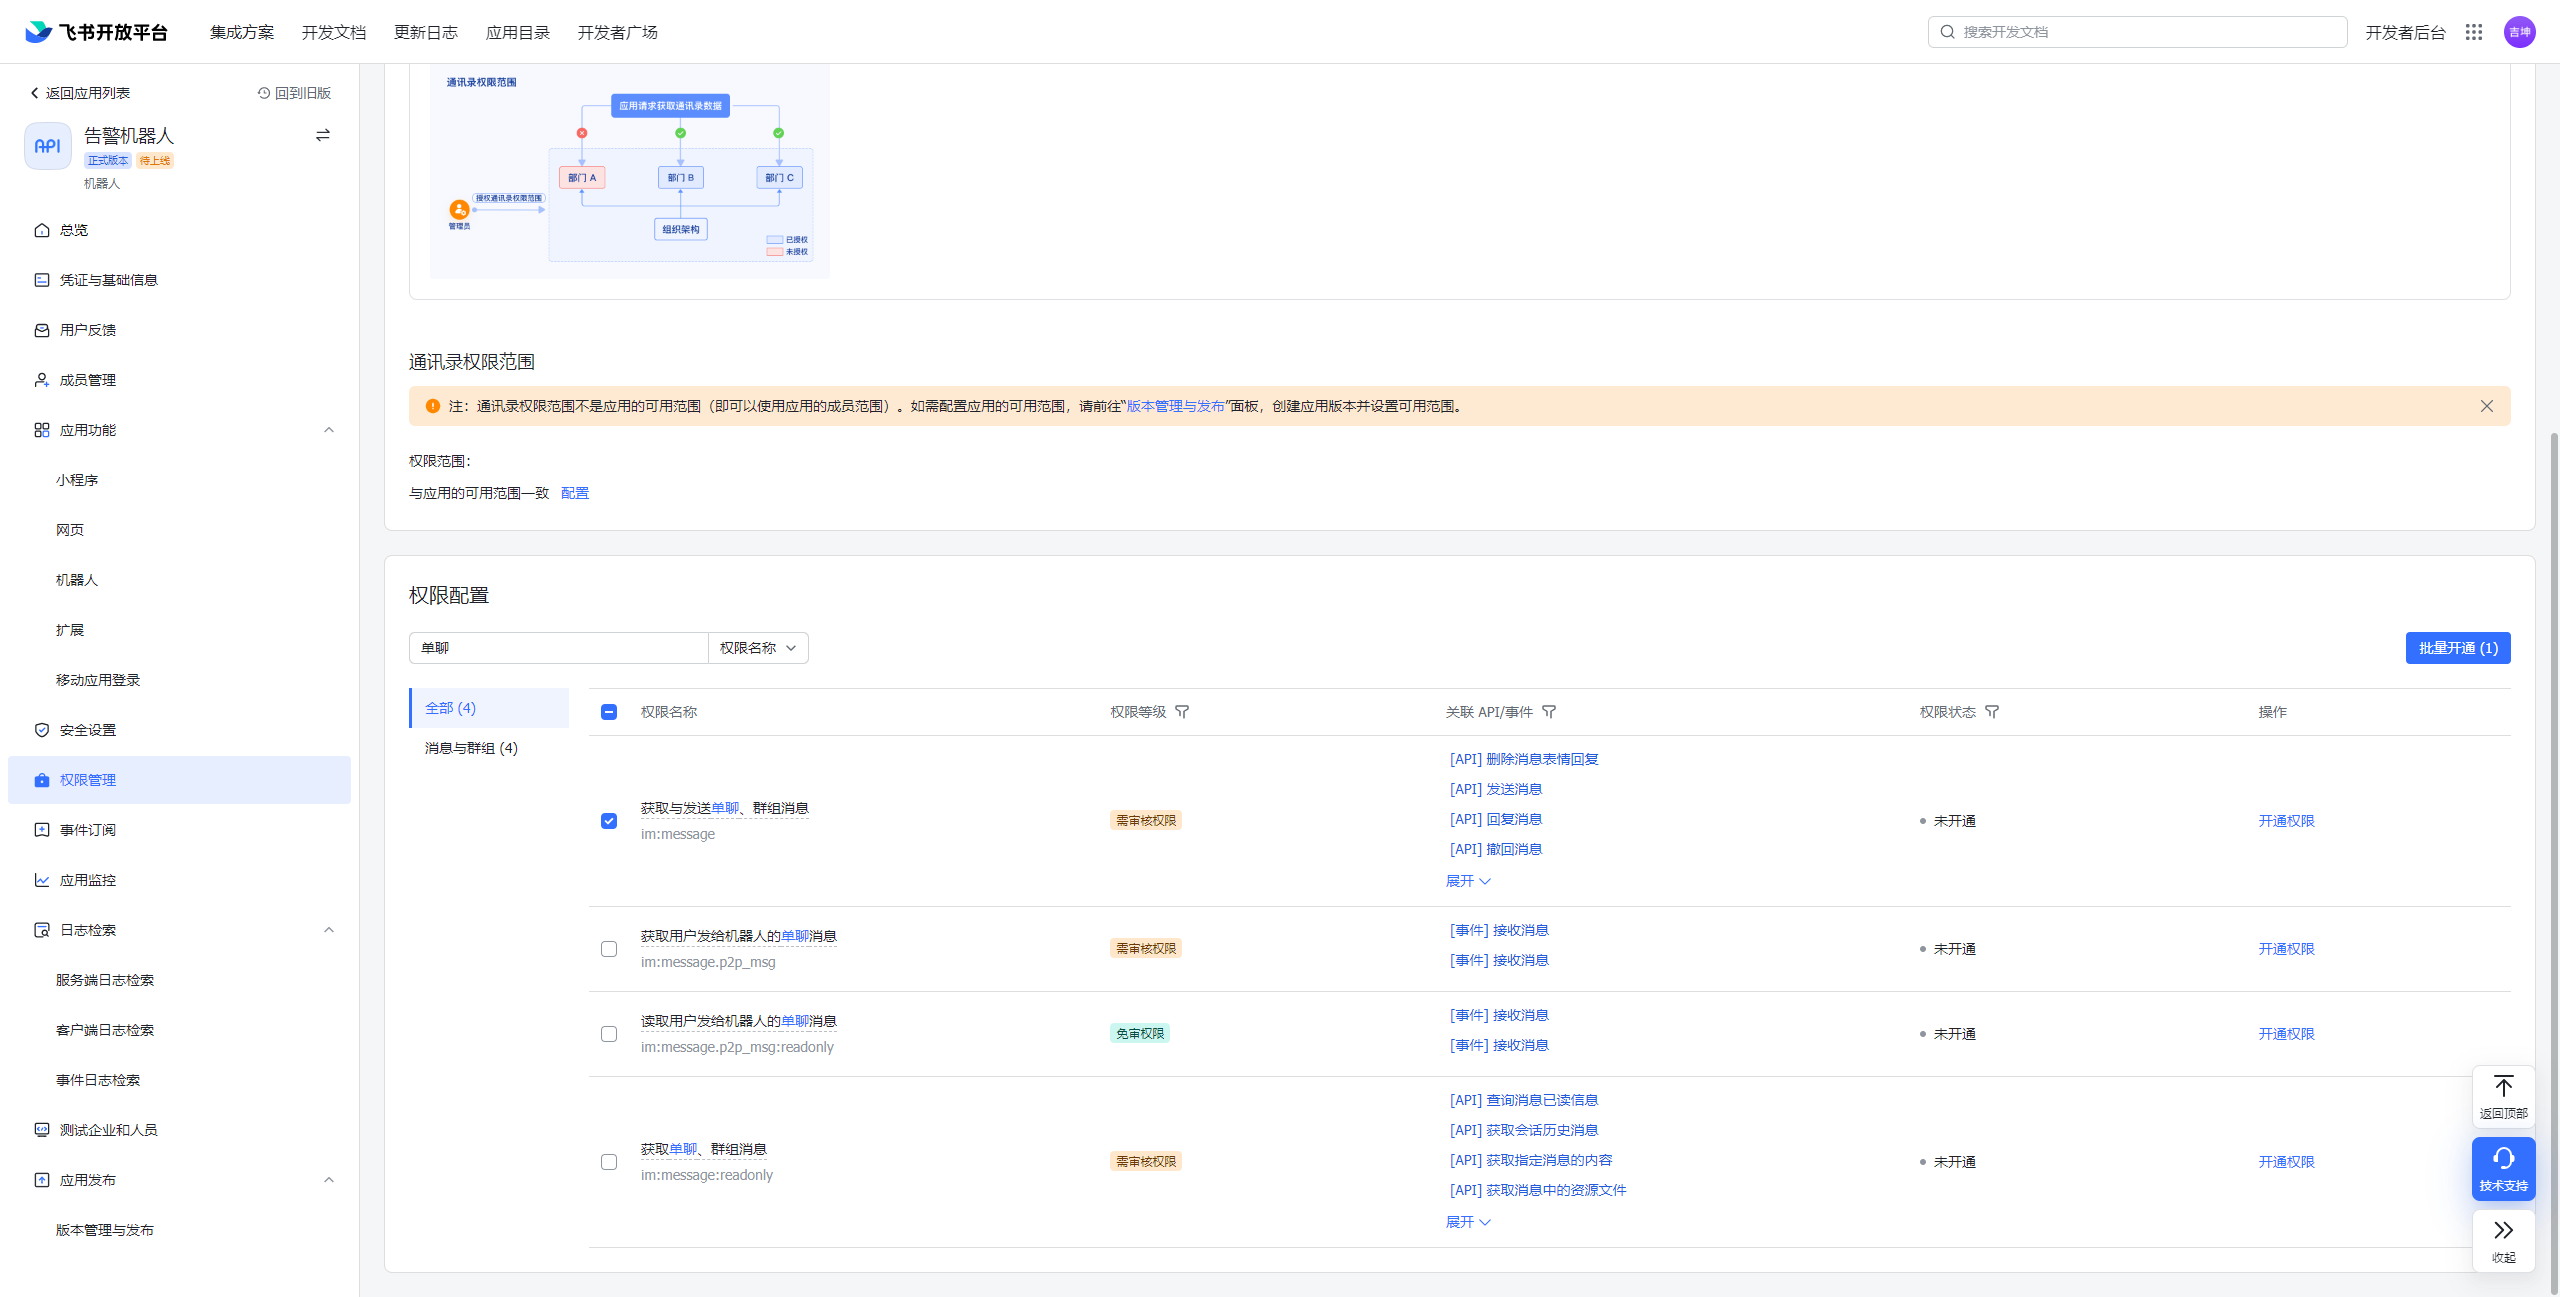This screenshot has height=1297, width=2560.
Task: Click the search magnifier icon
Action: (x=1948, y=32)
